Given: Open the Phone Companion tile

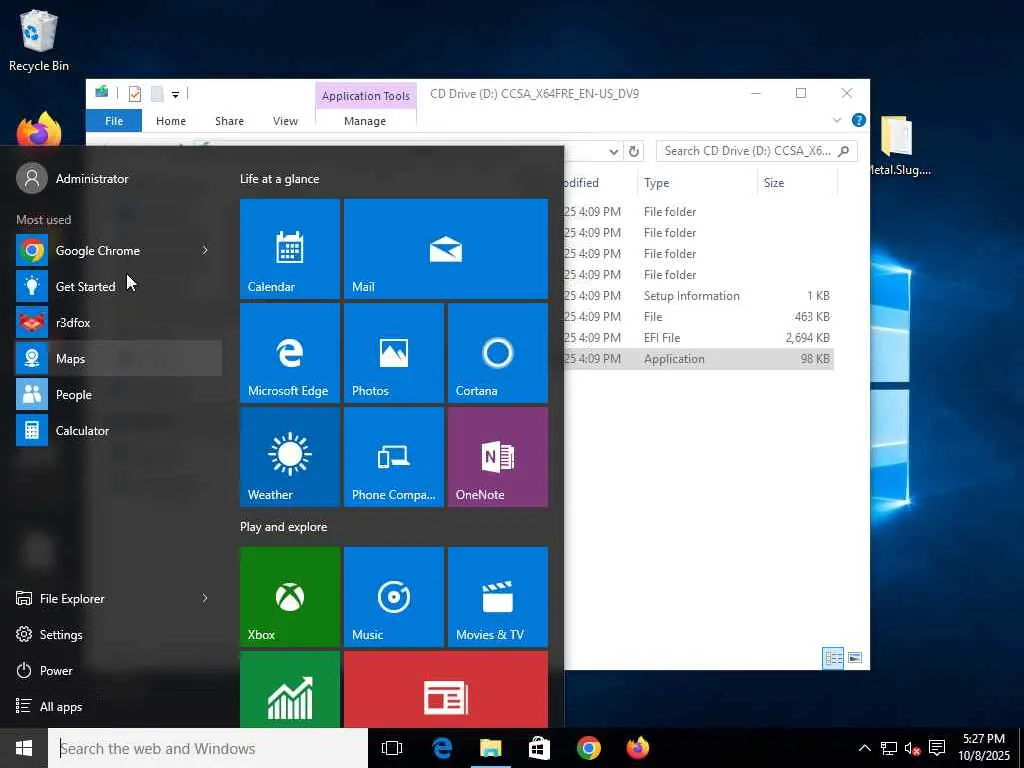Looking at the screenshot, I should pos(393,456).
